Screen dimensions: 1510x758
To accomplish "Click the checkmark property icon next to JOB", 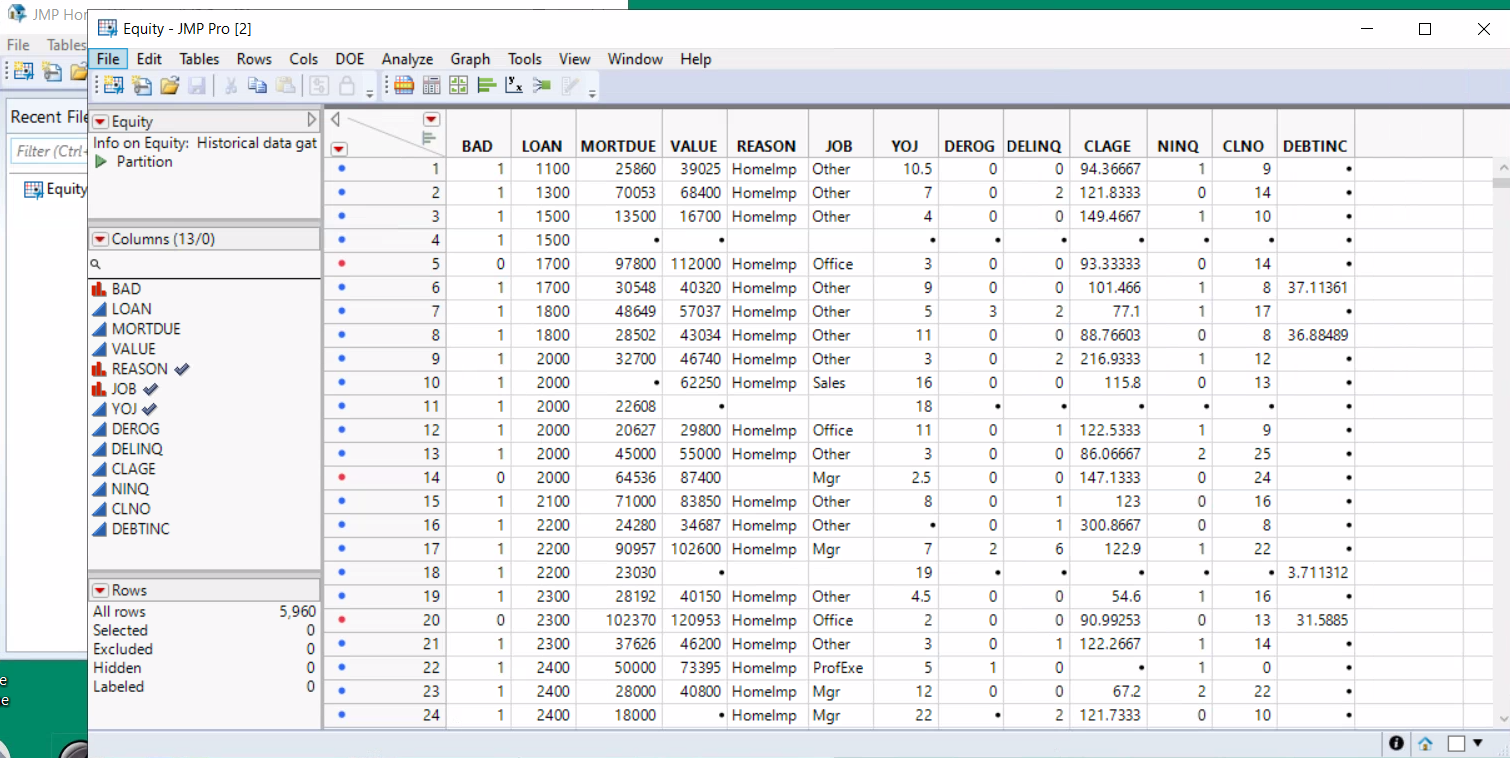I will [150, 389].
